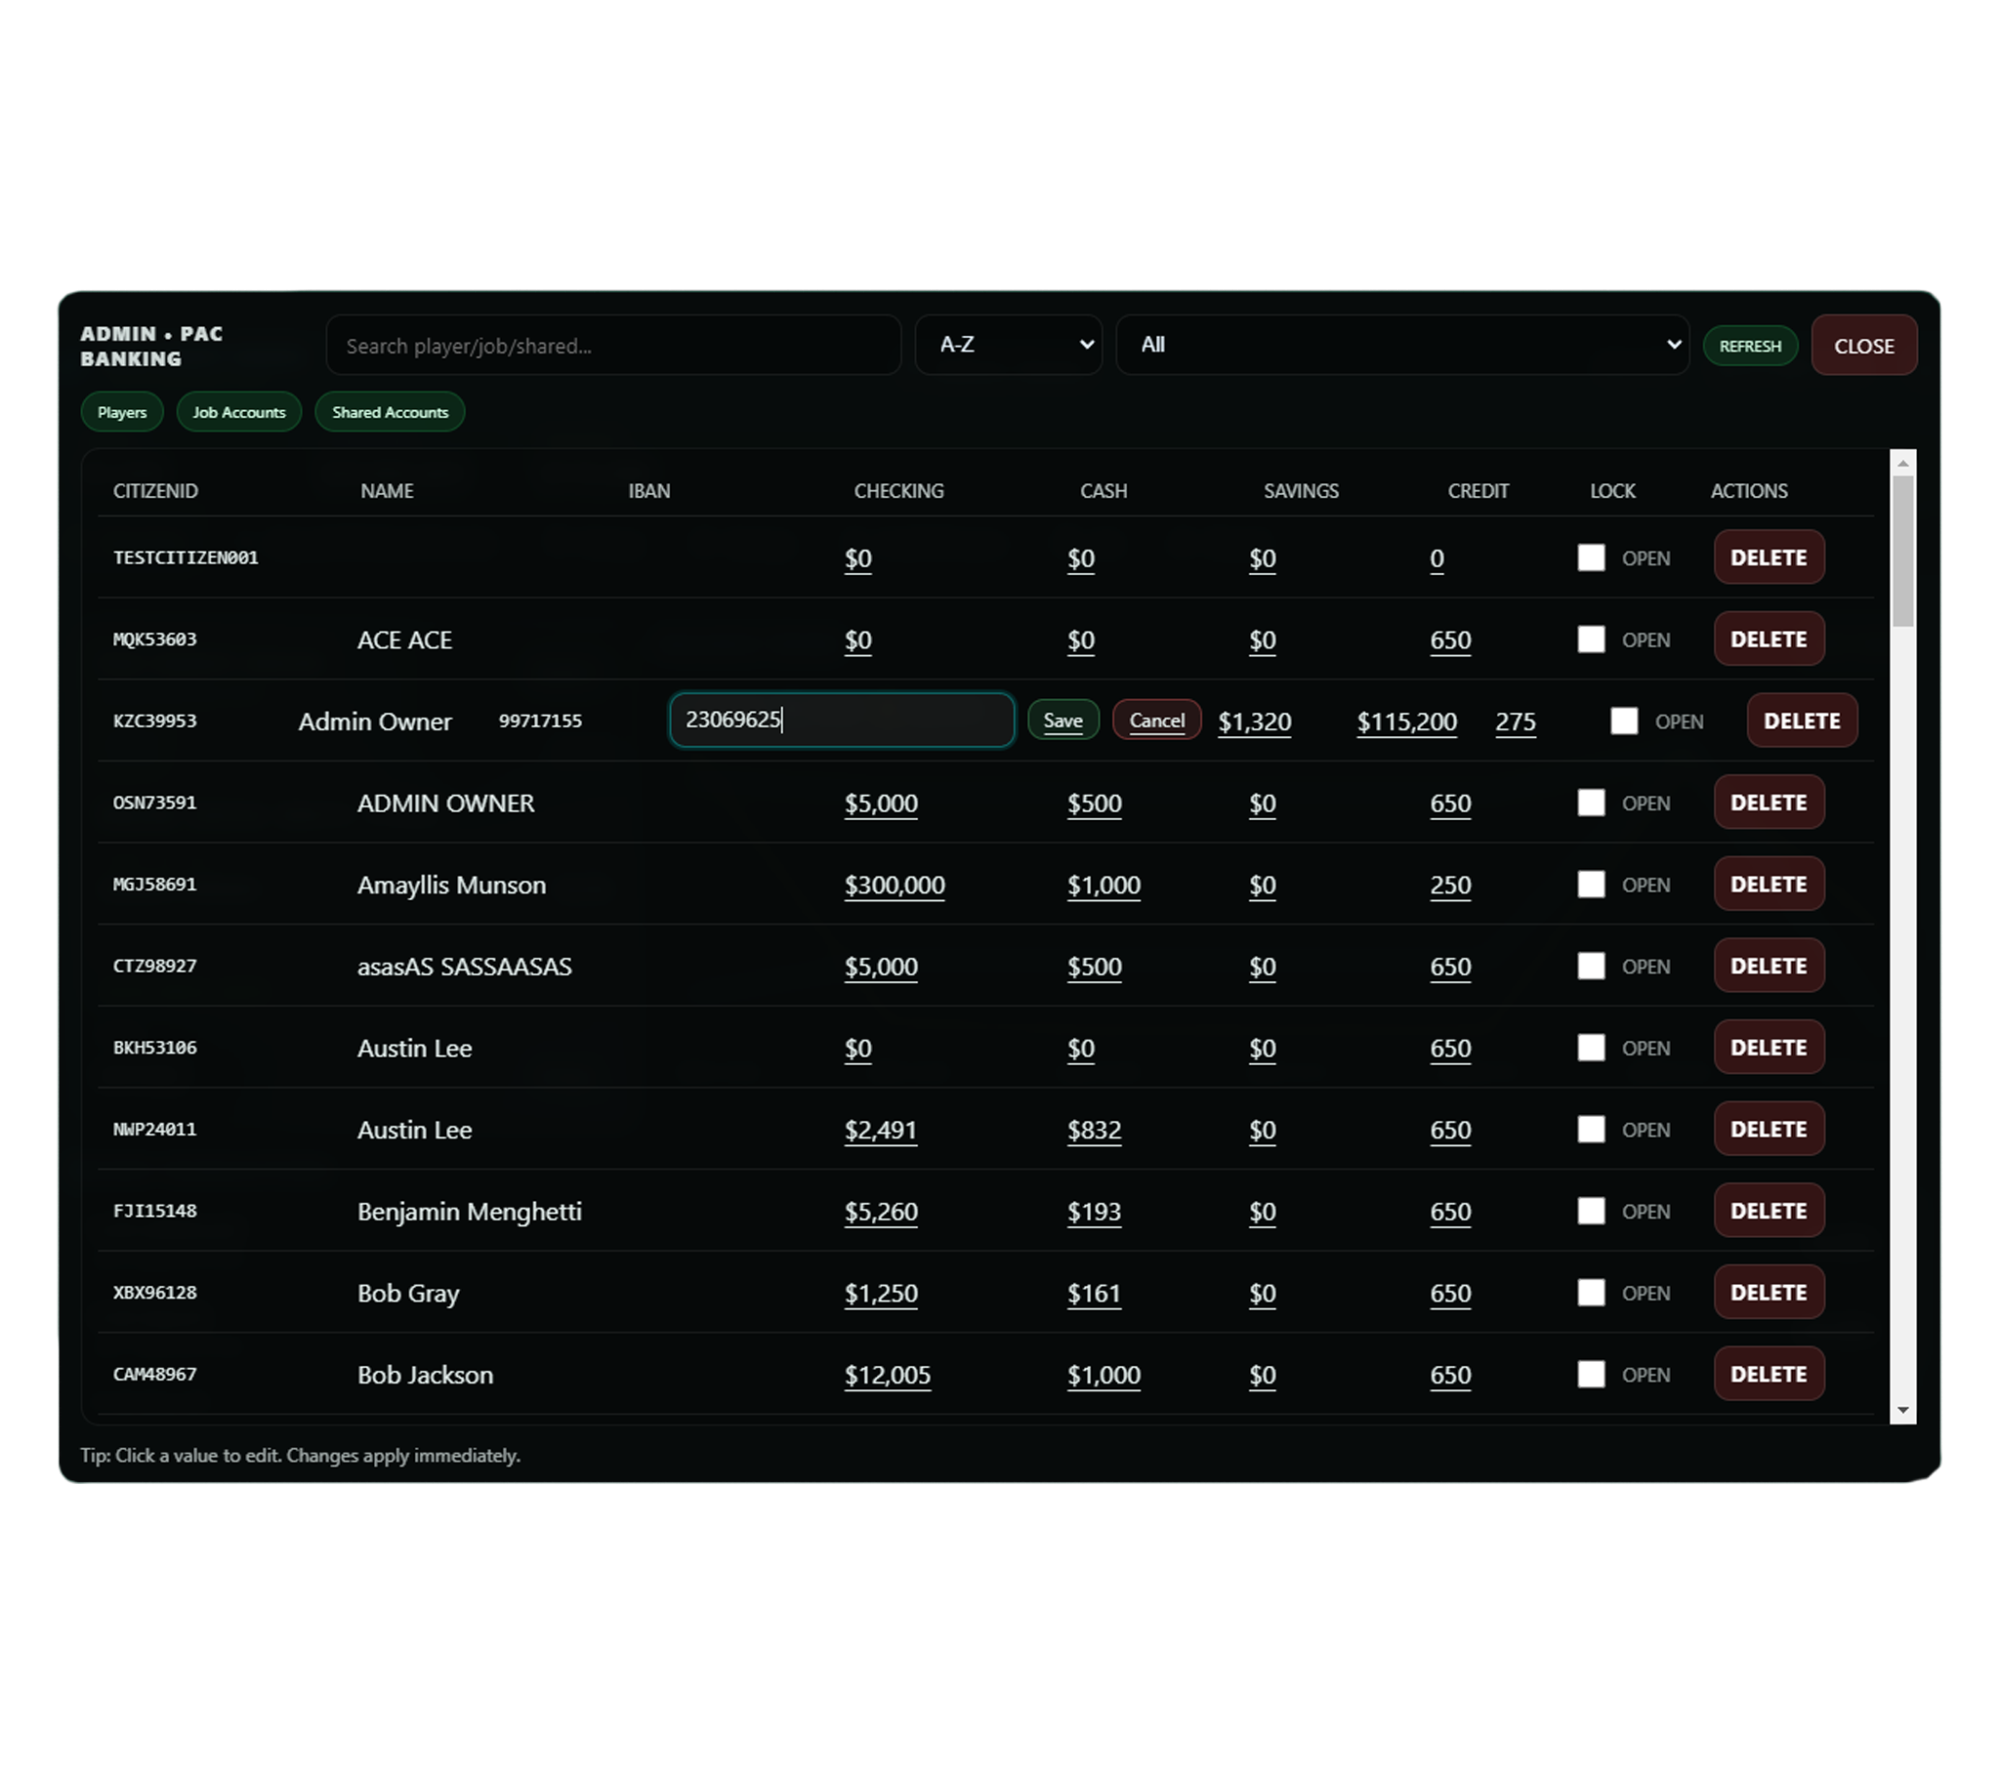
Task: Edit Amayllis Munson checking $300,000
Action: [894, 885]
